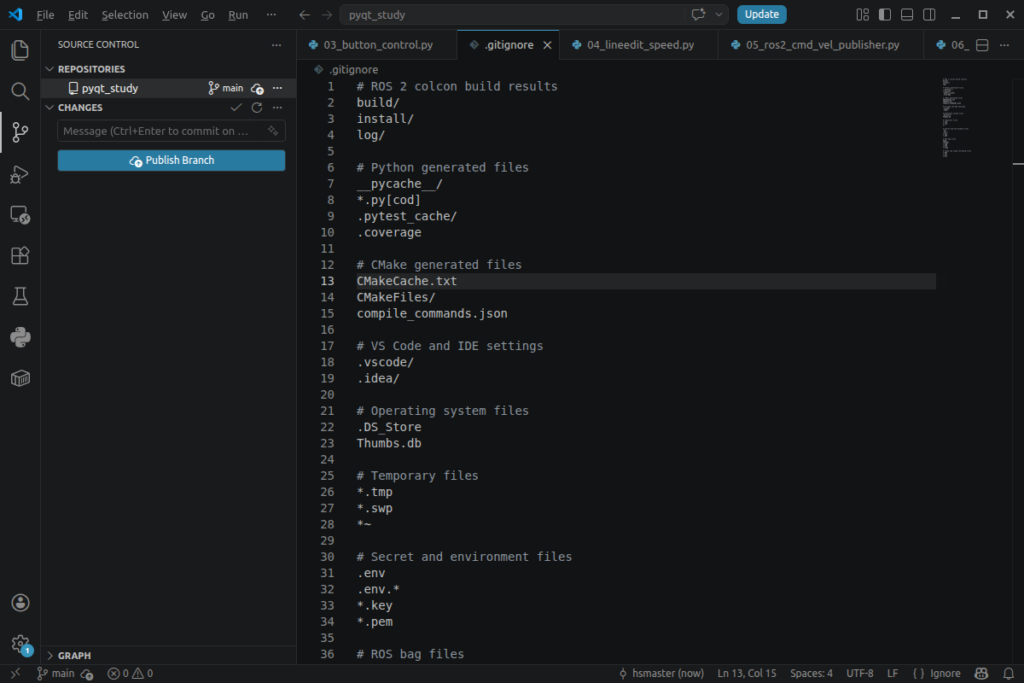Open Source Control views and more actions
1024x683 pixels.
click(276, 45)
